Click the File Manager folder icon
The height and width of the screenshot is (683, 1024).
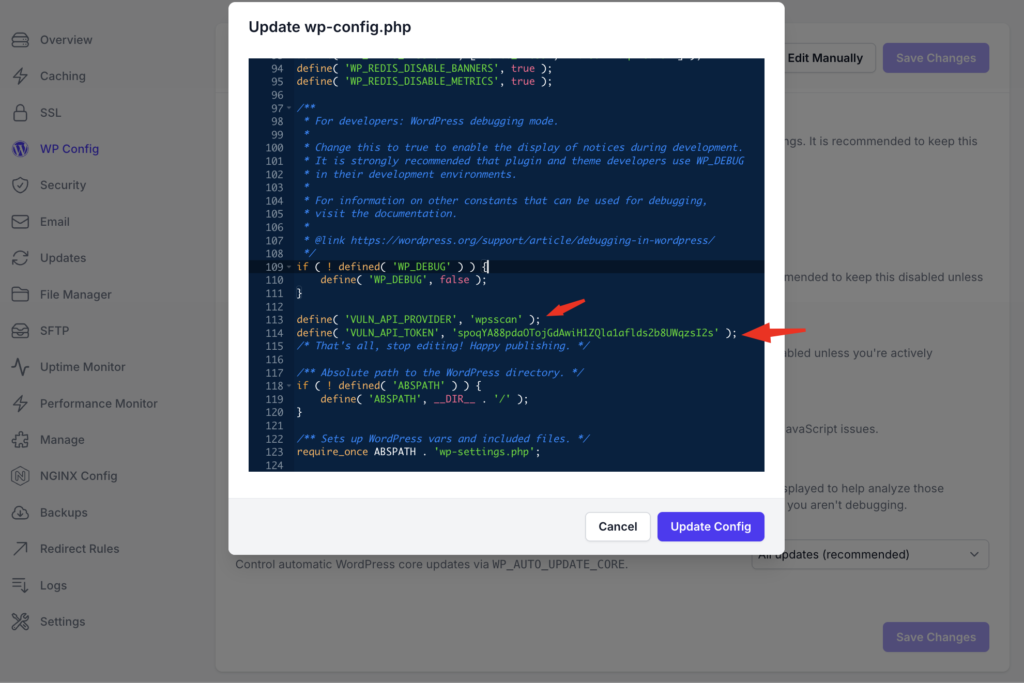click(20, 295)
